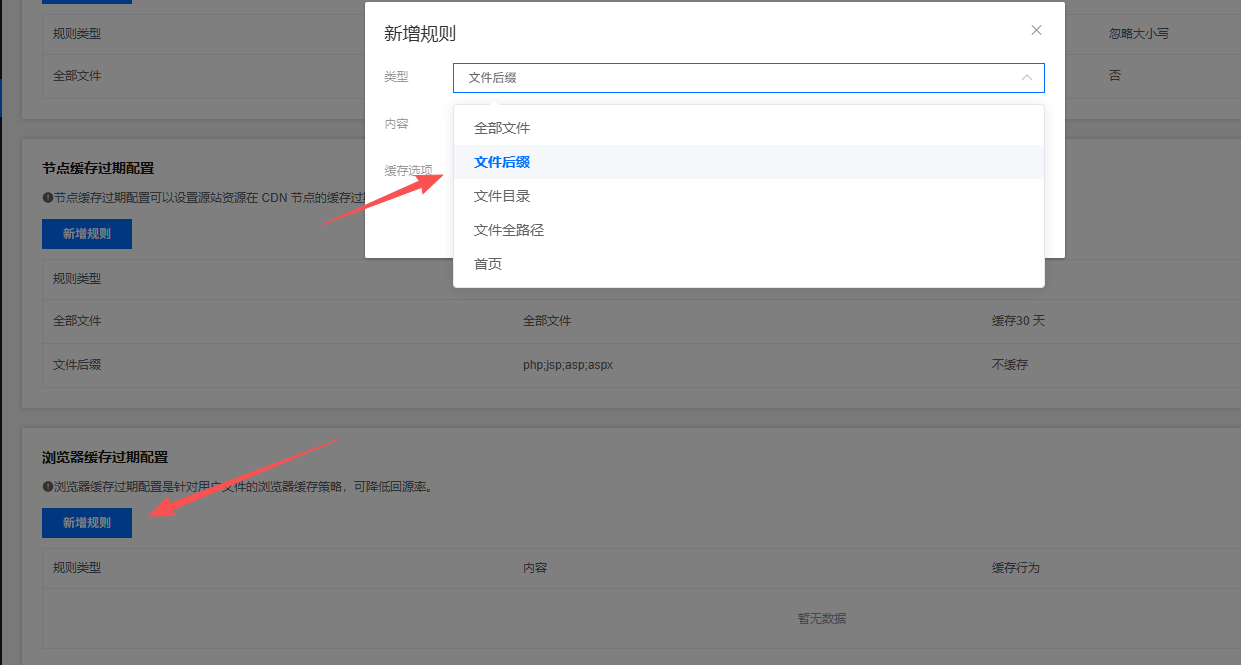Choose 首页 in the type dropdown

click(x=488, y=264)
